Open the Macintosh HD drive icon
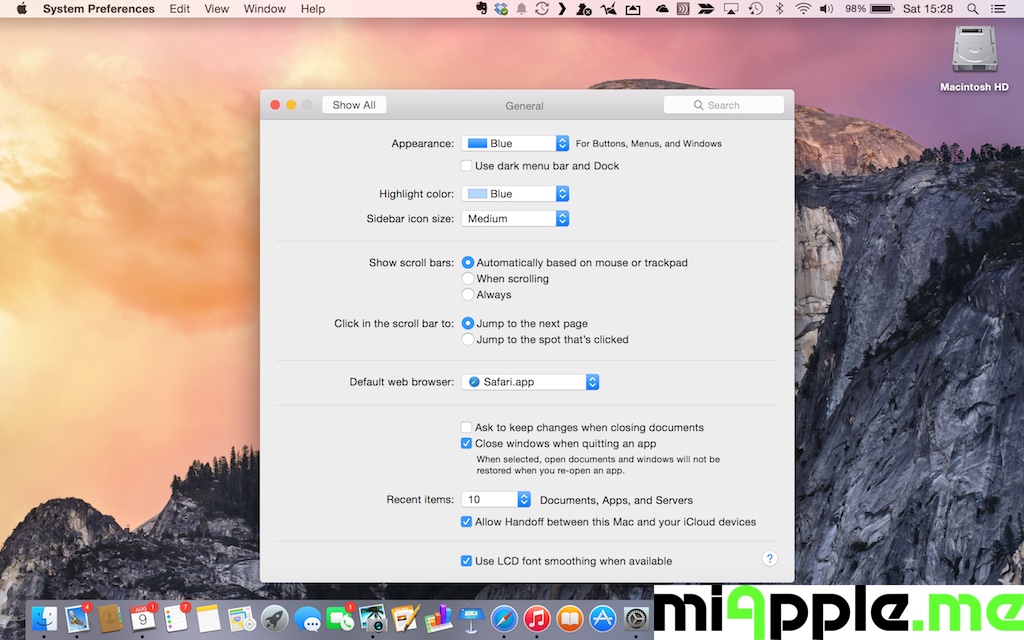 [x=973, y=50]
